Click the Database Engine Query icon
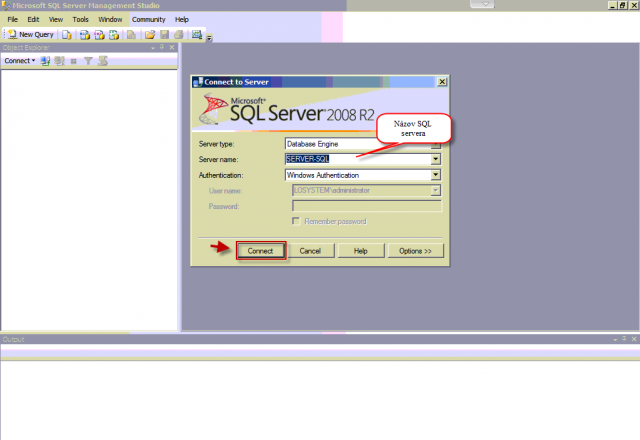Image resolution: width=640 pixels, height=440 pixels. click(67, 35)
